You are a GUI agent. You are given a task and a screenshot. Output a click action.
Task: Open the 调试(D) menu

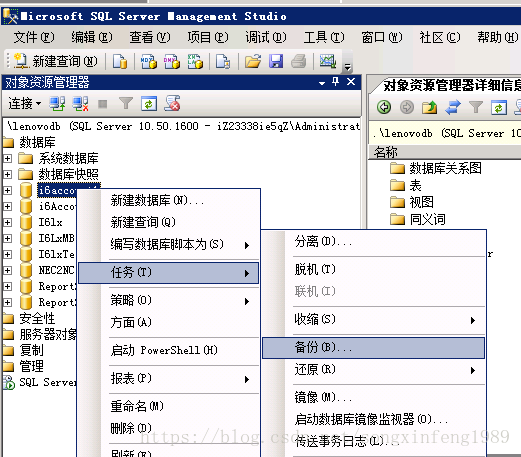266,37
